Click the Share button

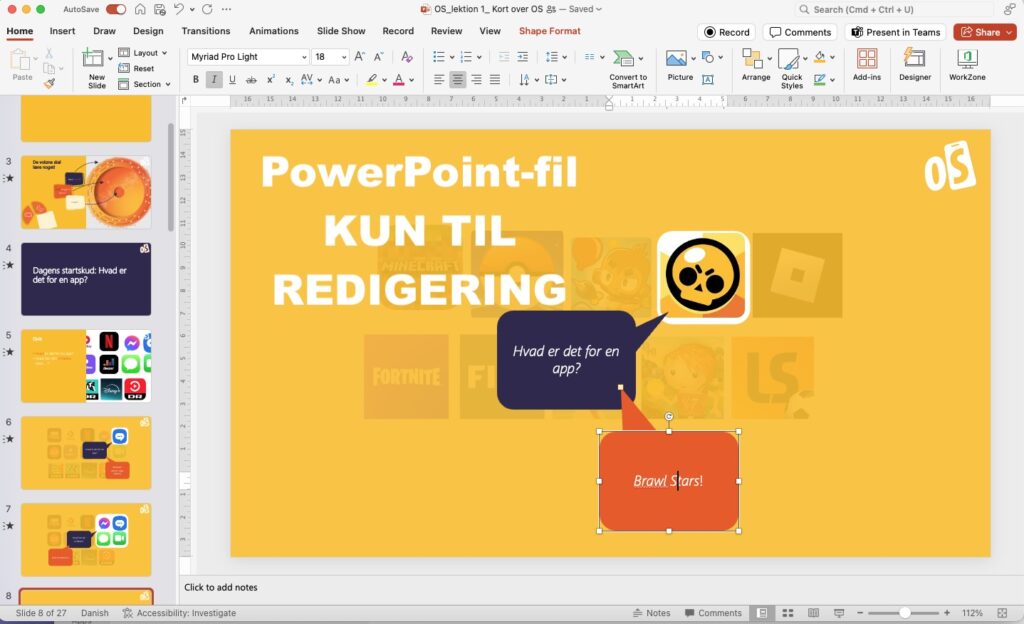(984, 32)
